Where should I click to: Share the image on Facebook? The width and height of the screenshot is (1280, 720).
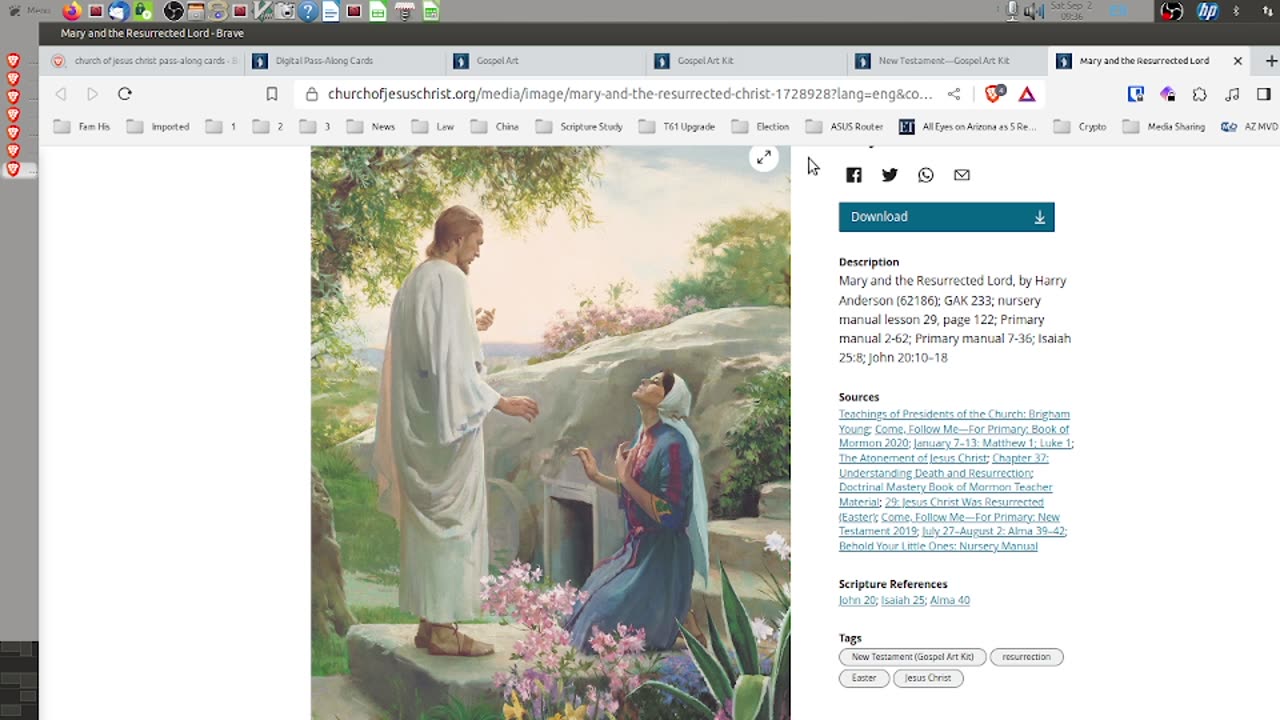click(x=853, y=175)
